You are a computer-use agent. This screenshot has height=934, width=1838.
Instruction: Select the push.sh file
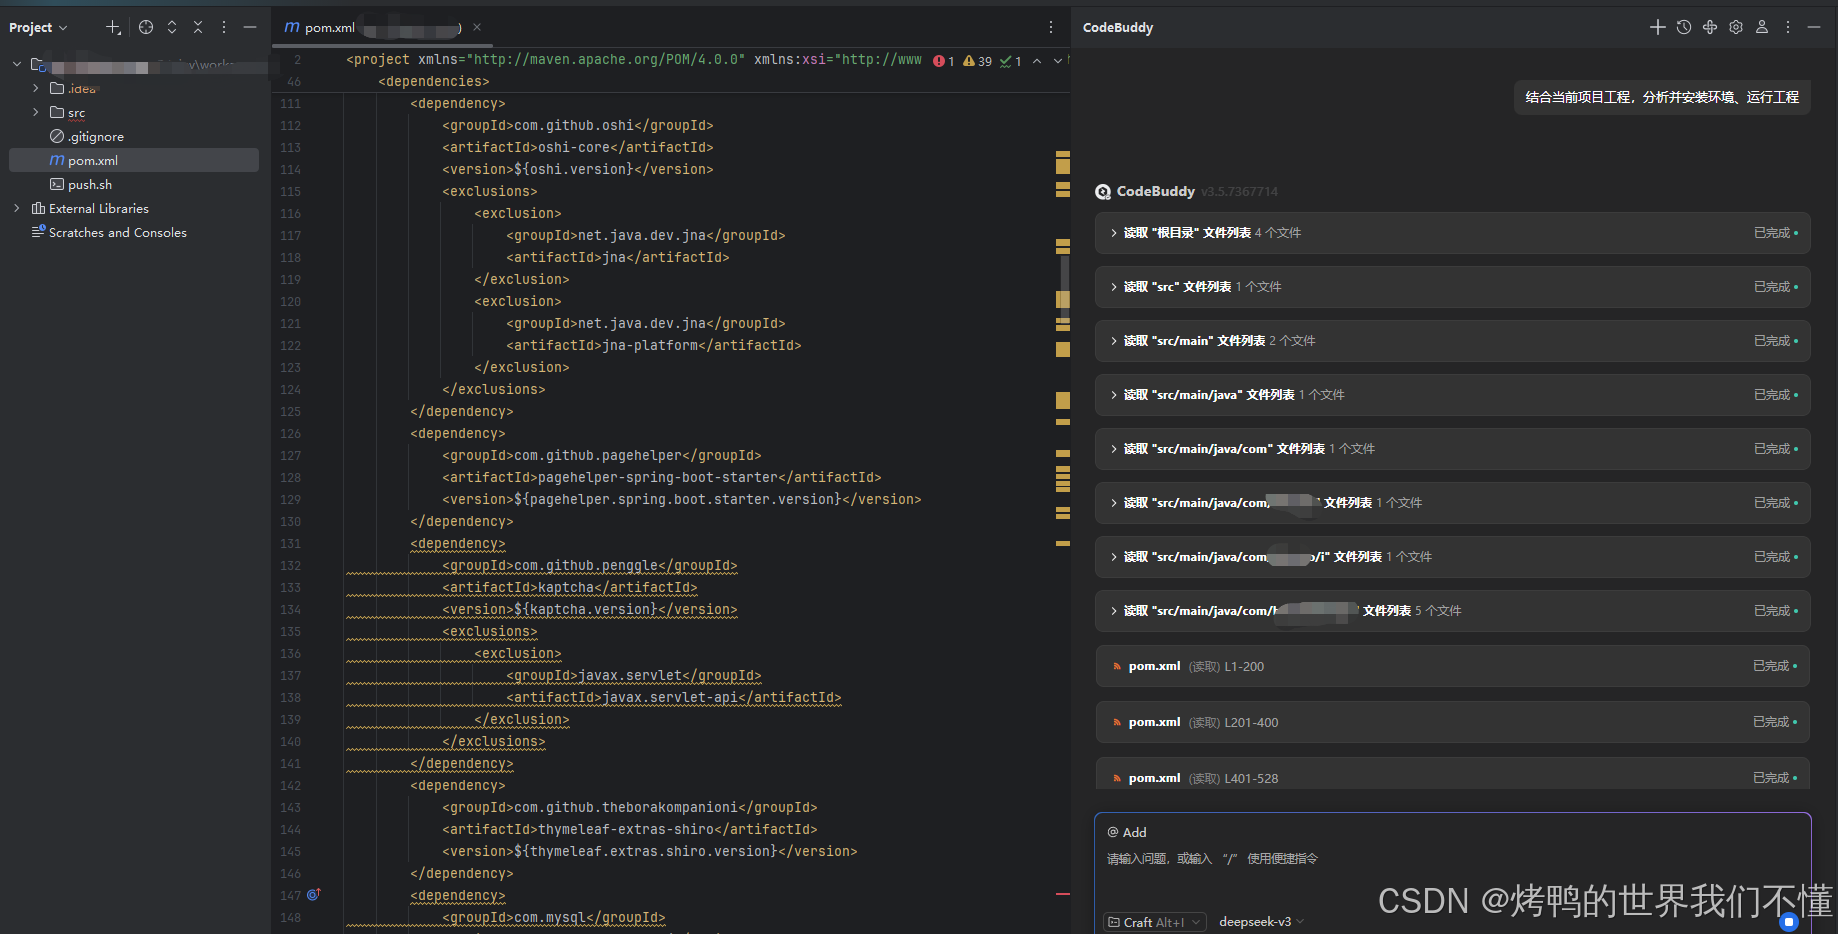click(x=81, y=184)
